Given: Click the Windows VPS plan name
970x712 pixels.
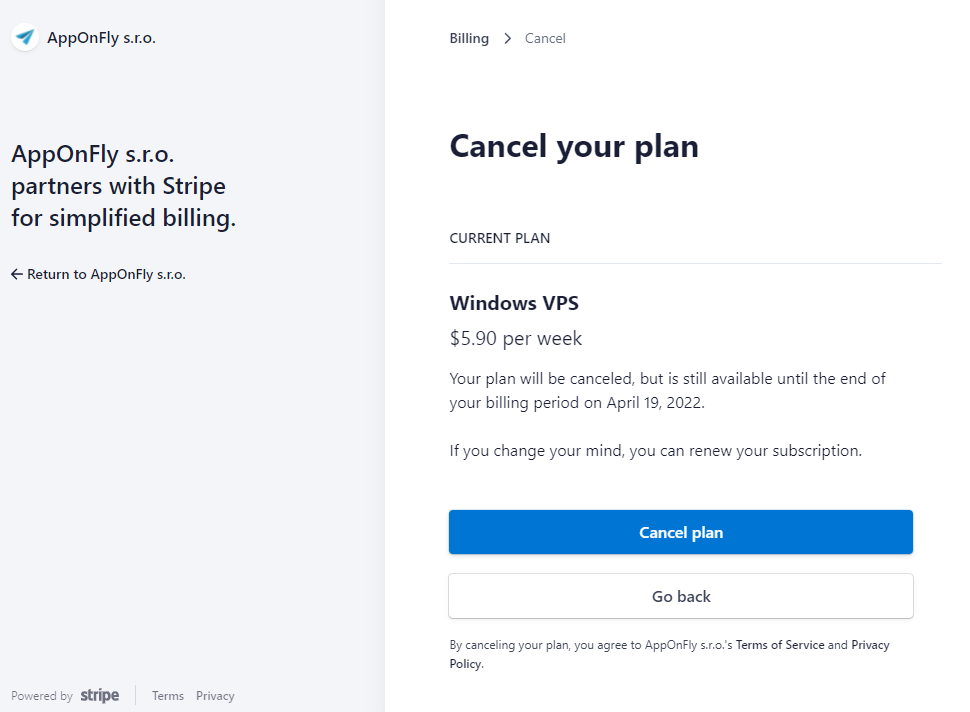Looking at the screenshot, I should point(514,303).
